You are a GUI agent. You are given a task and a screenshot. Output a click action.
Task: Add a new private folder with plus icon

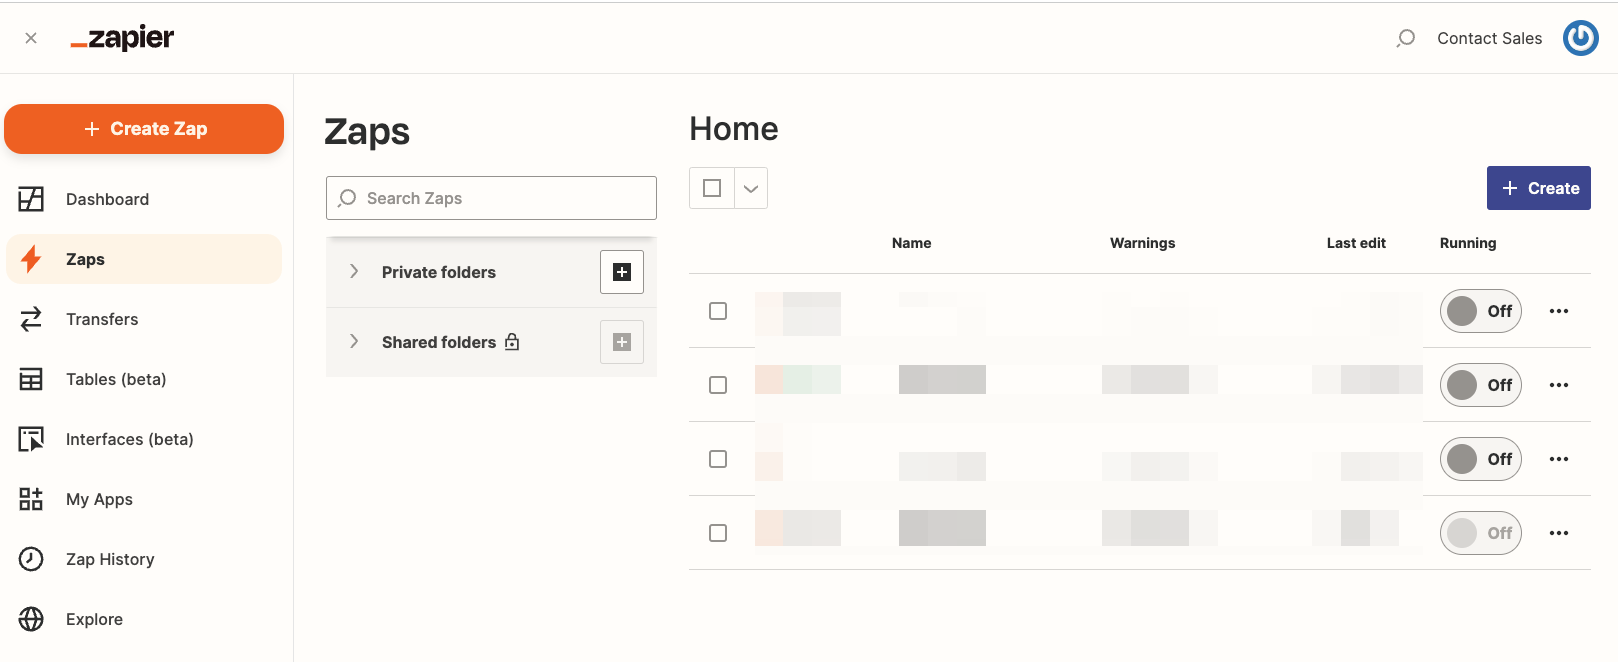tap(622, 272)
